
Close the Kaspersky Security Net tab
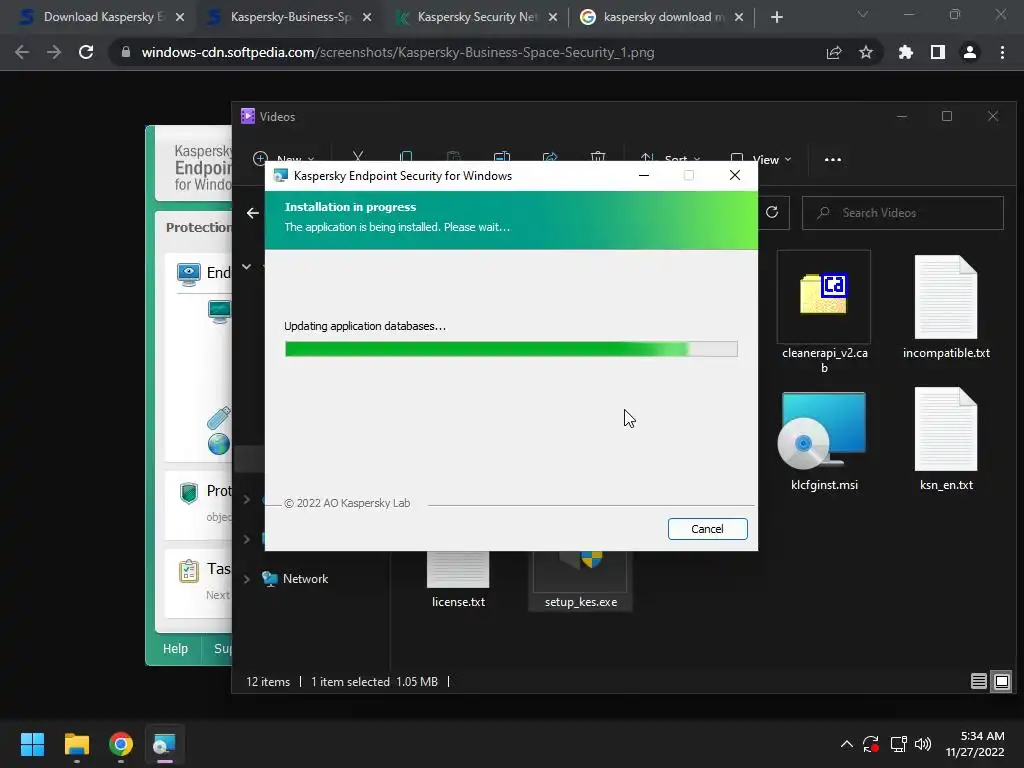[x=553, y=17]
